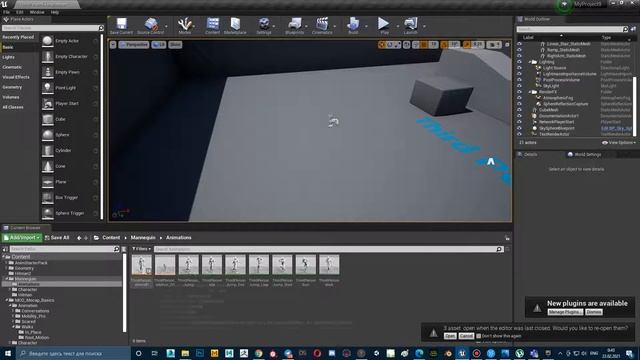
Task: Open the Modes toolbar icon
Action: coord(185,26)
